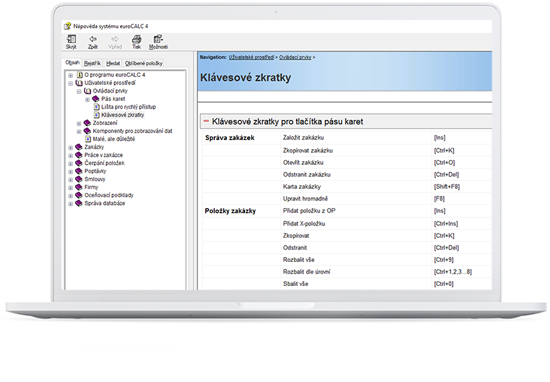
Task: Expand the Práce v zakázce node
Action: pyautogui.click(x=71, y=156)
